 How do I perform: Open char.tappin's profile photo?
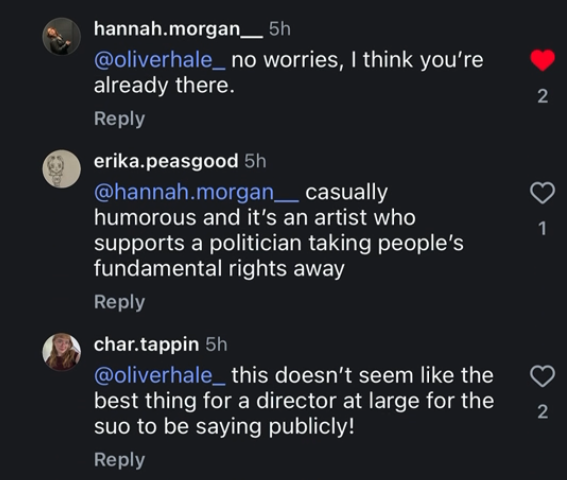pyautogui.click(x=61, y=352)
